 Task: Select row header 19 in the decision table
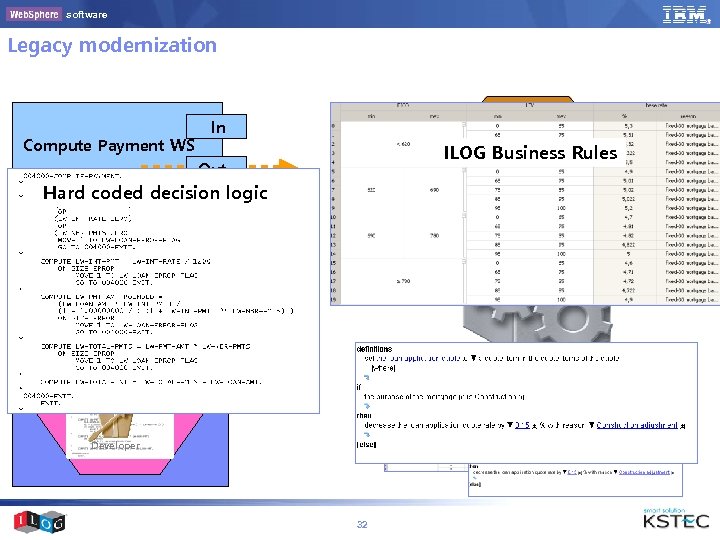334,299
